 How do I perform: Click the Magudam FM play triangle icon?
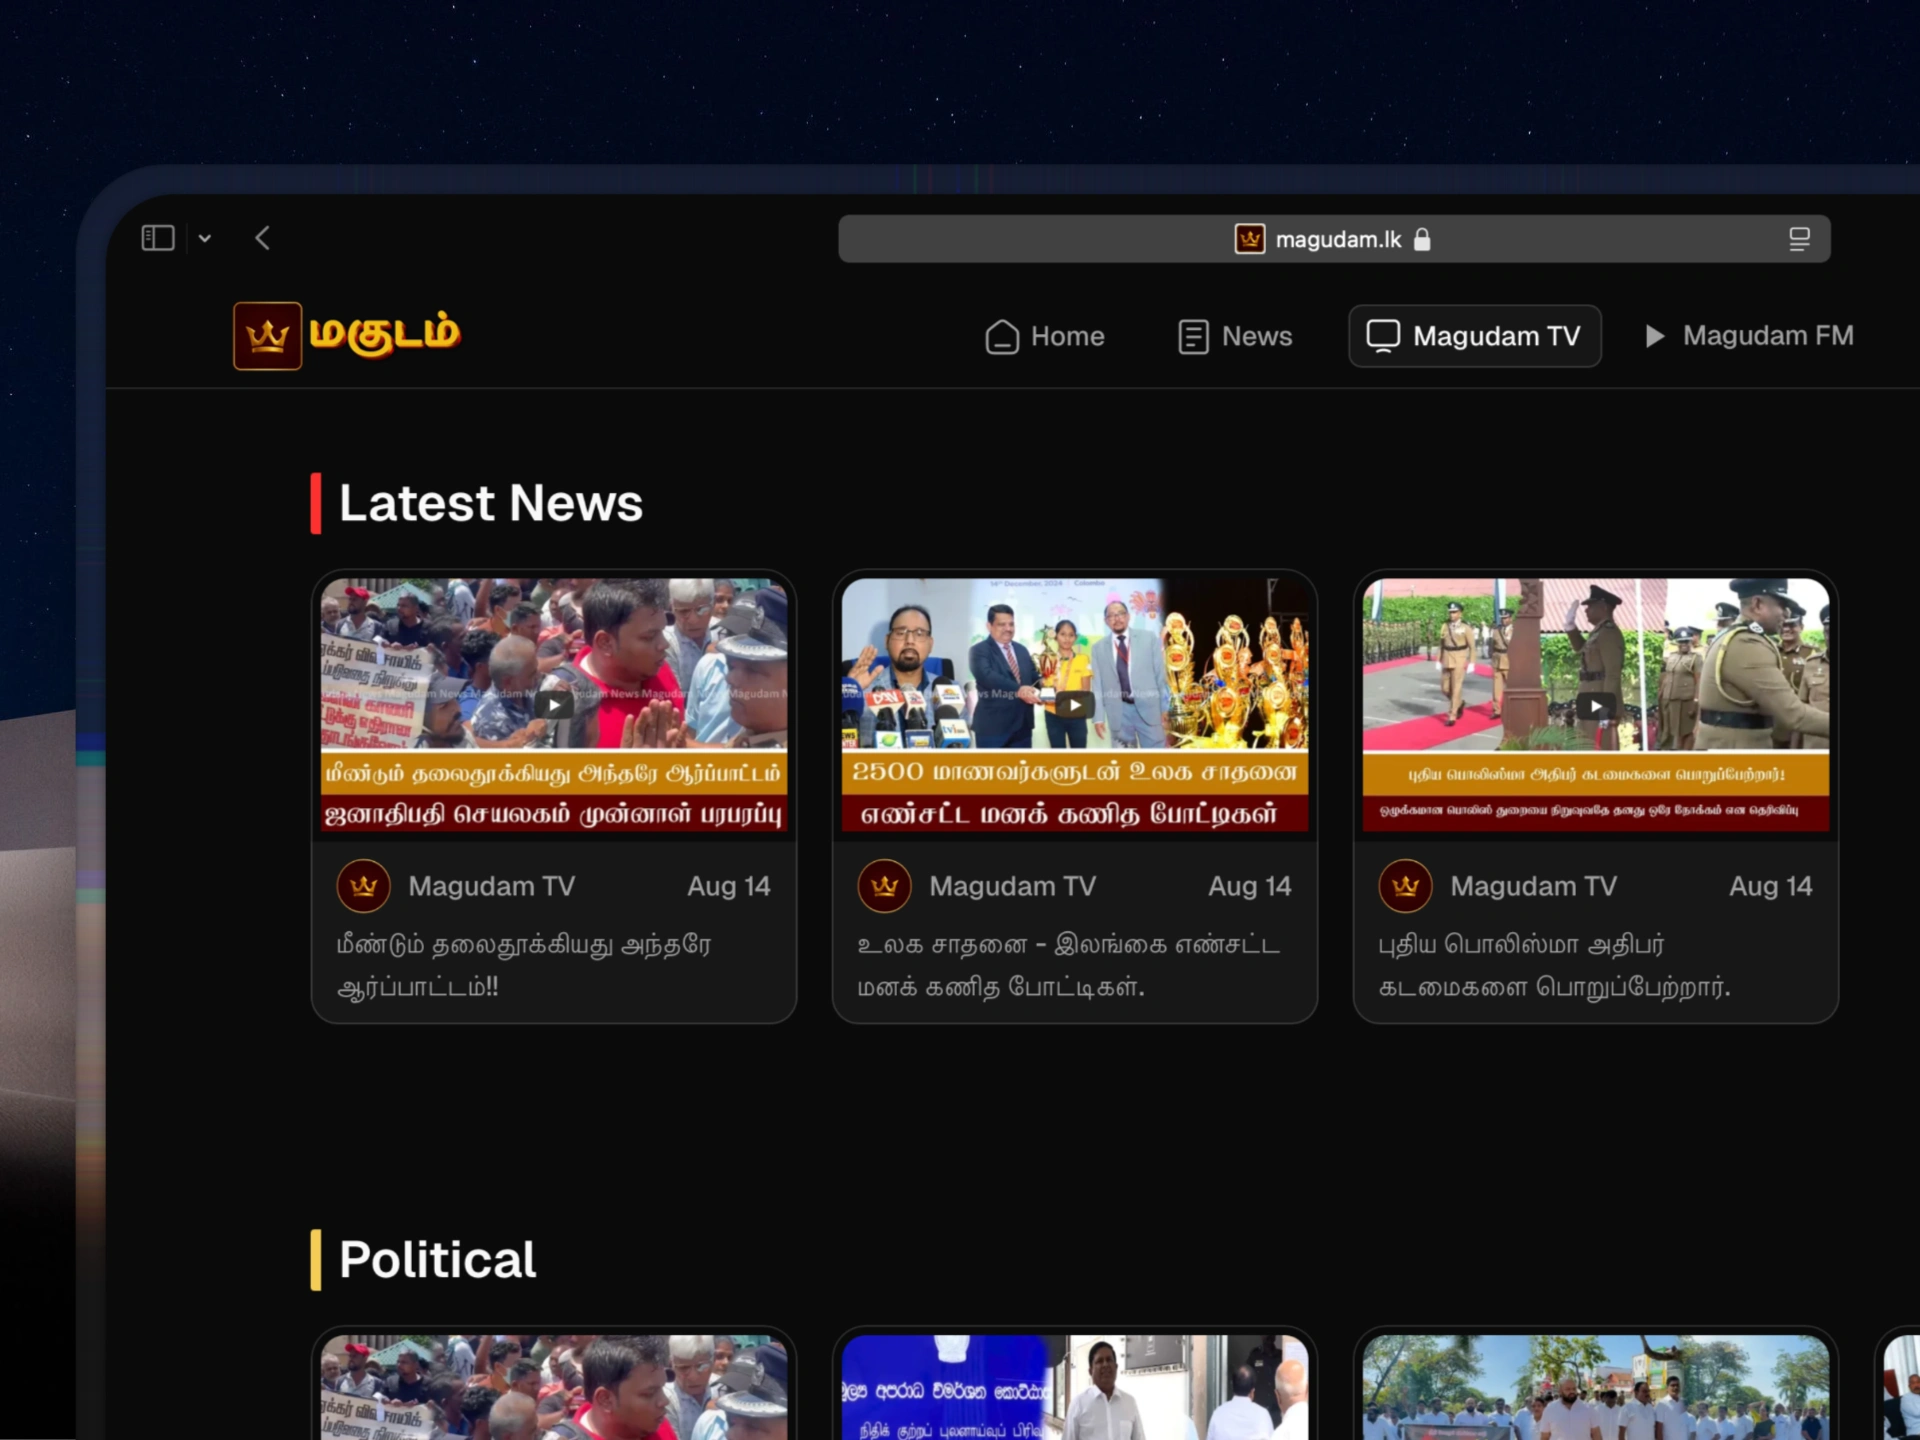click(1655, 336)
